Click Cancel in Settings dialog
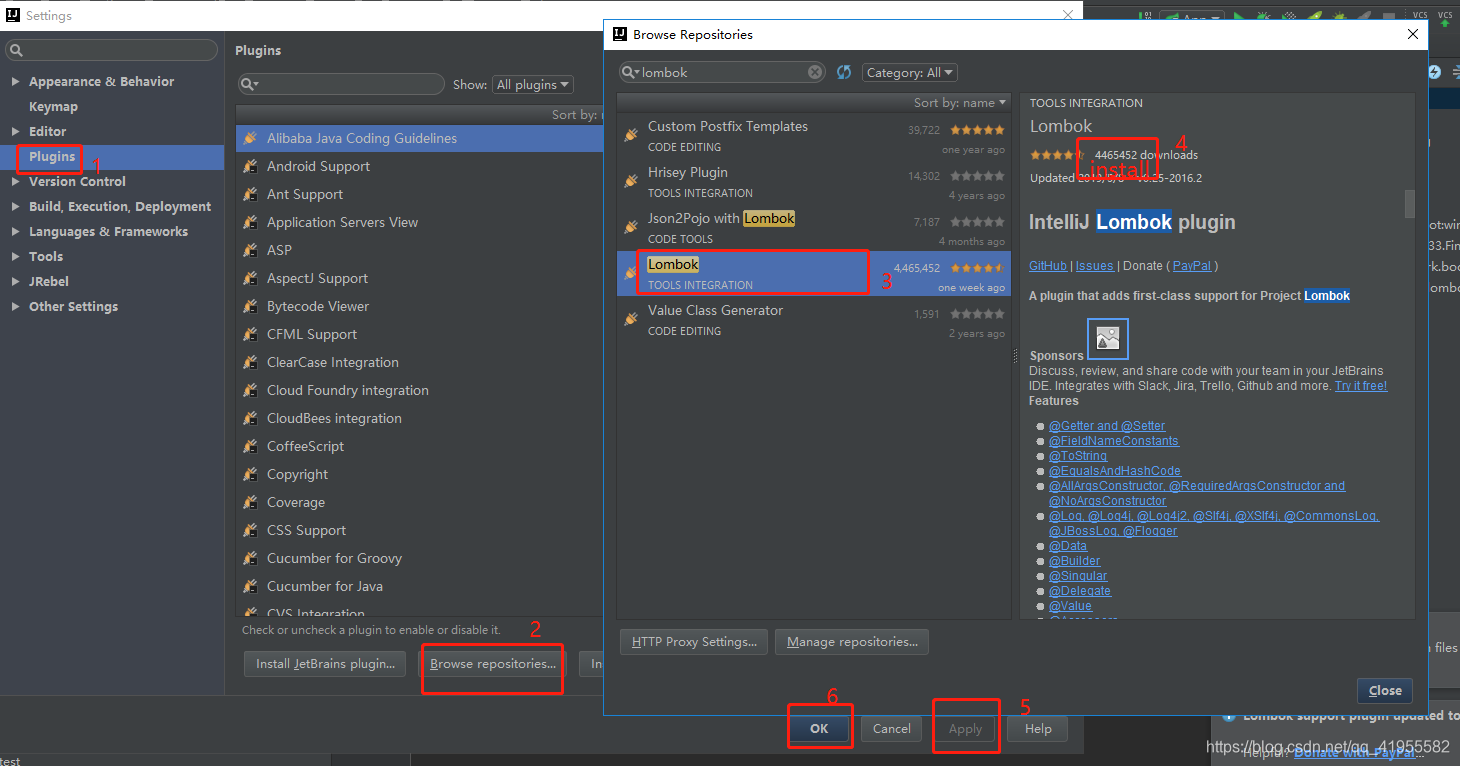This screenshot has height=766, width=1460. [x=891, y=729]
